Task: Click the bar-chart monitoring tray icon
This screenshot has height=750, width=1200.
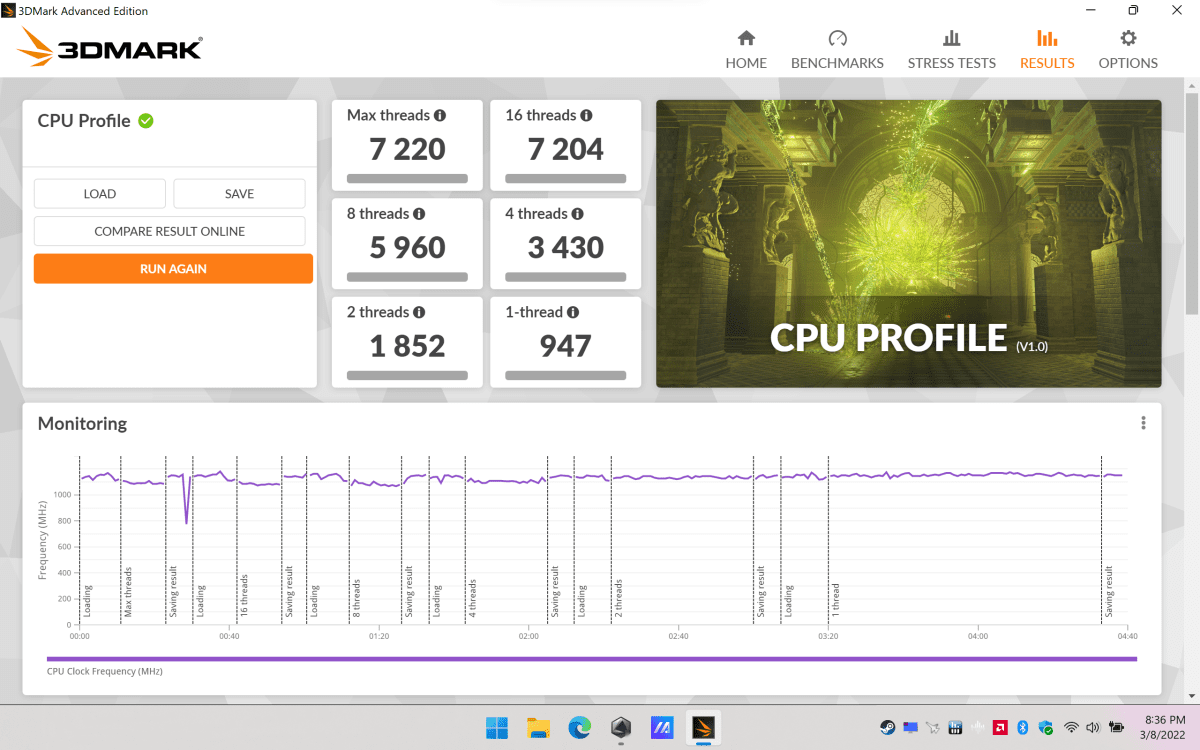Action: (x=955, y=727)
